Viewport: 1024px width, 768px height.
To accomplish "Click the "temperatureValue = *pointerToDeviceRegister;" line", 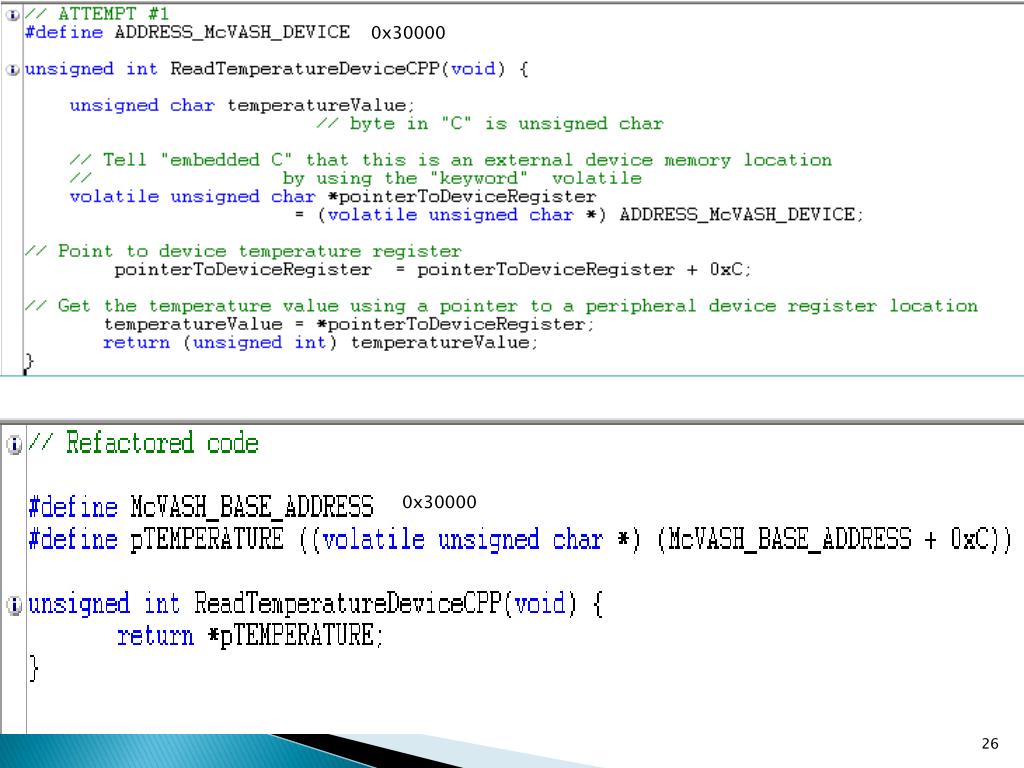I will pyautogui.click(x=349, y=324).
